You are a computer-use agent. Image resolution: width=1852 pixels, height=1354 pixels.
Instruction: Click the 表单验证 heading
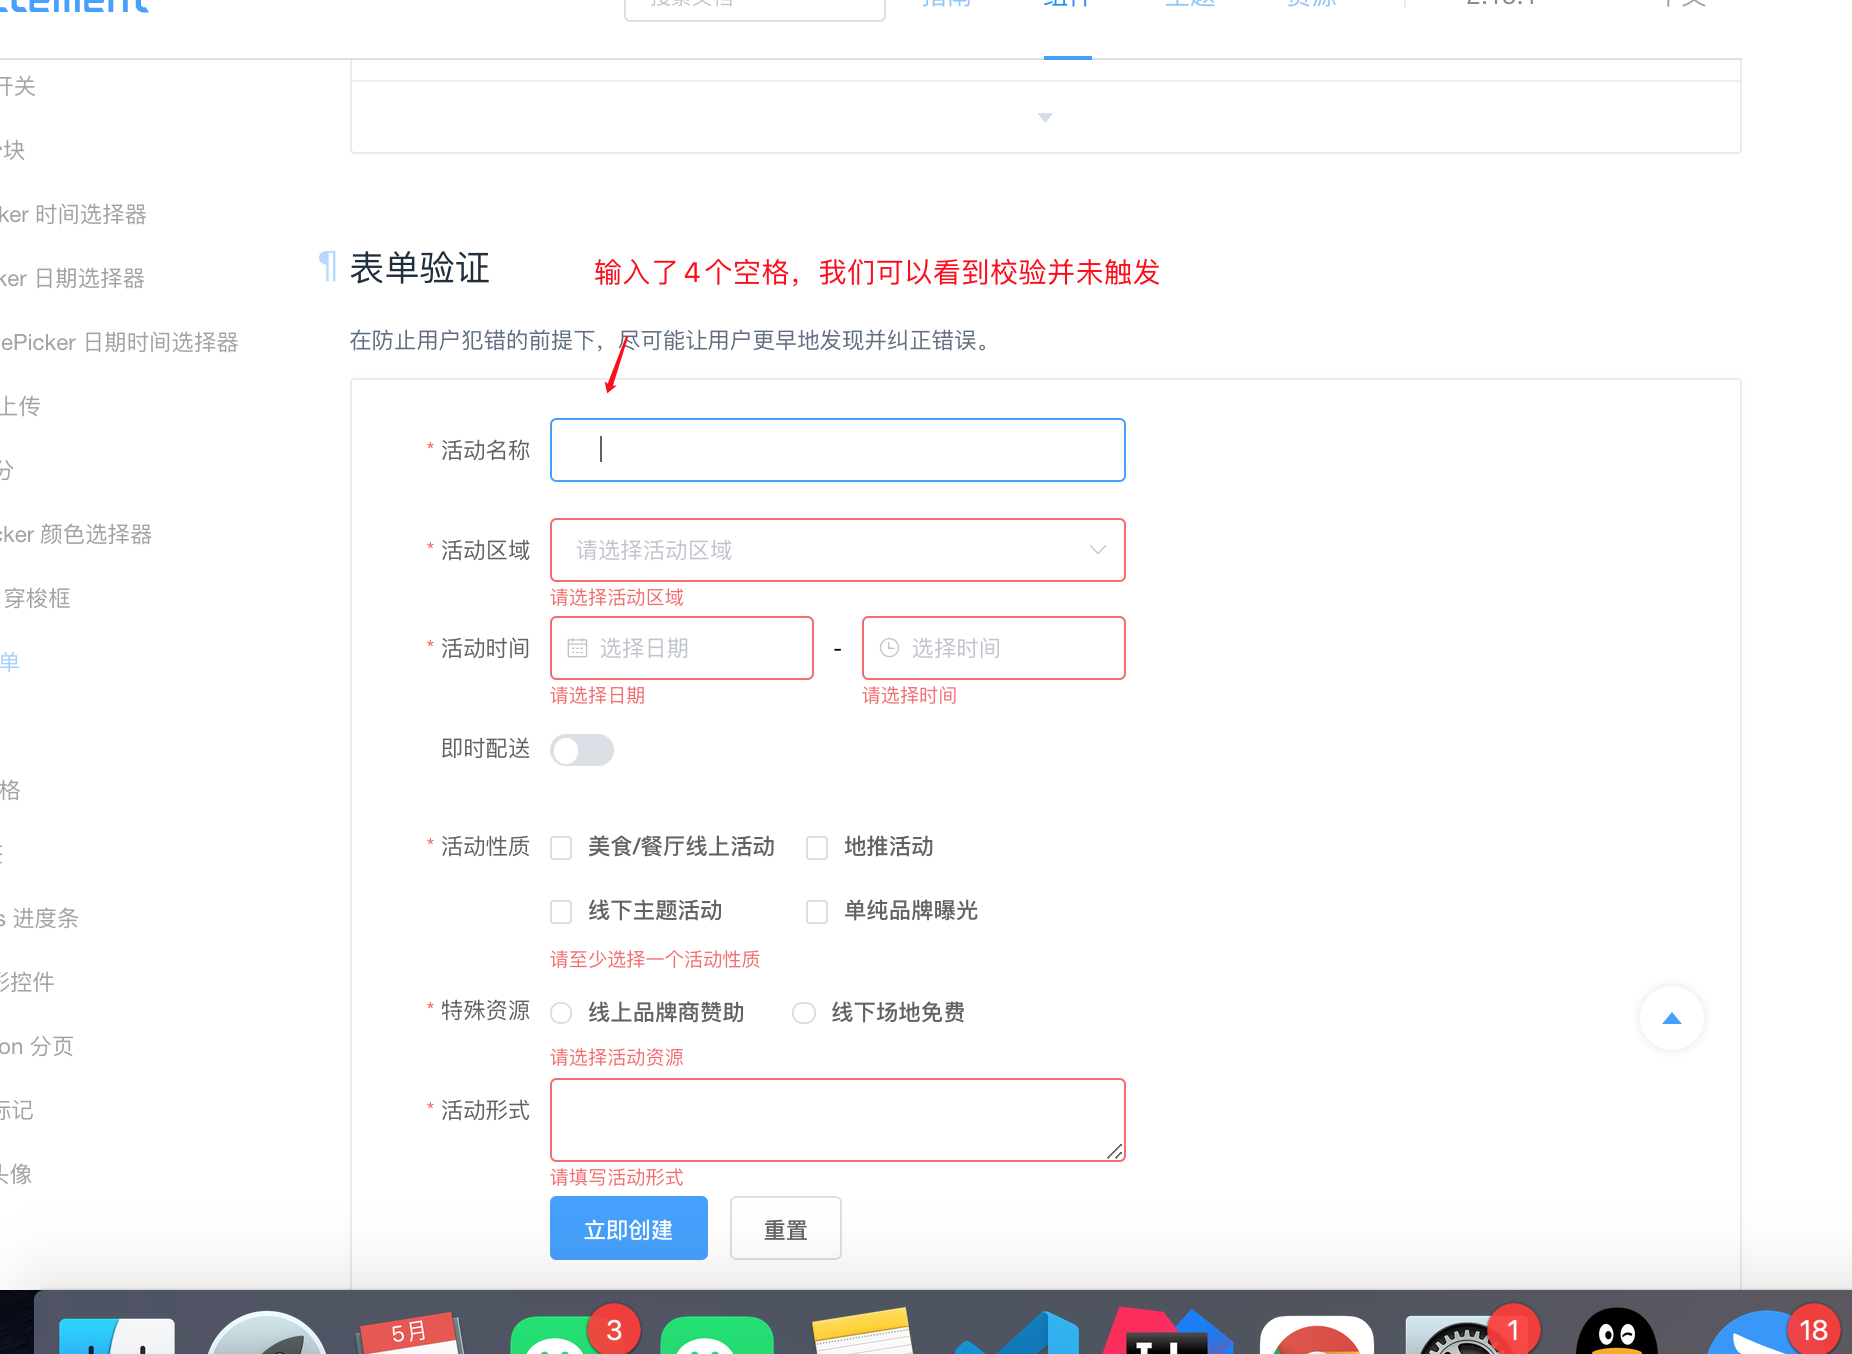tap(420, 267)
